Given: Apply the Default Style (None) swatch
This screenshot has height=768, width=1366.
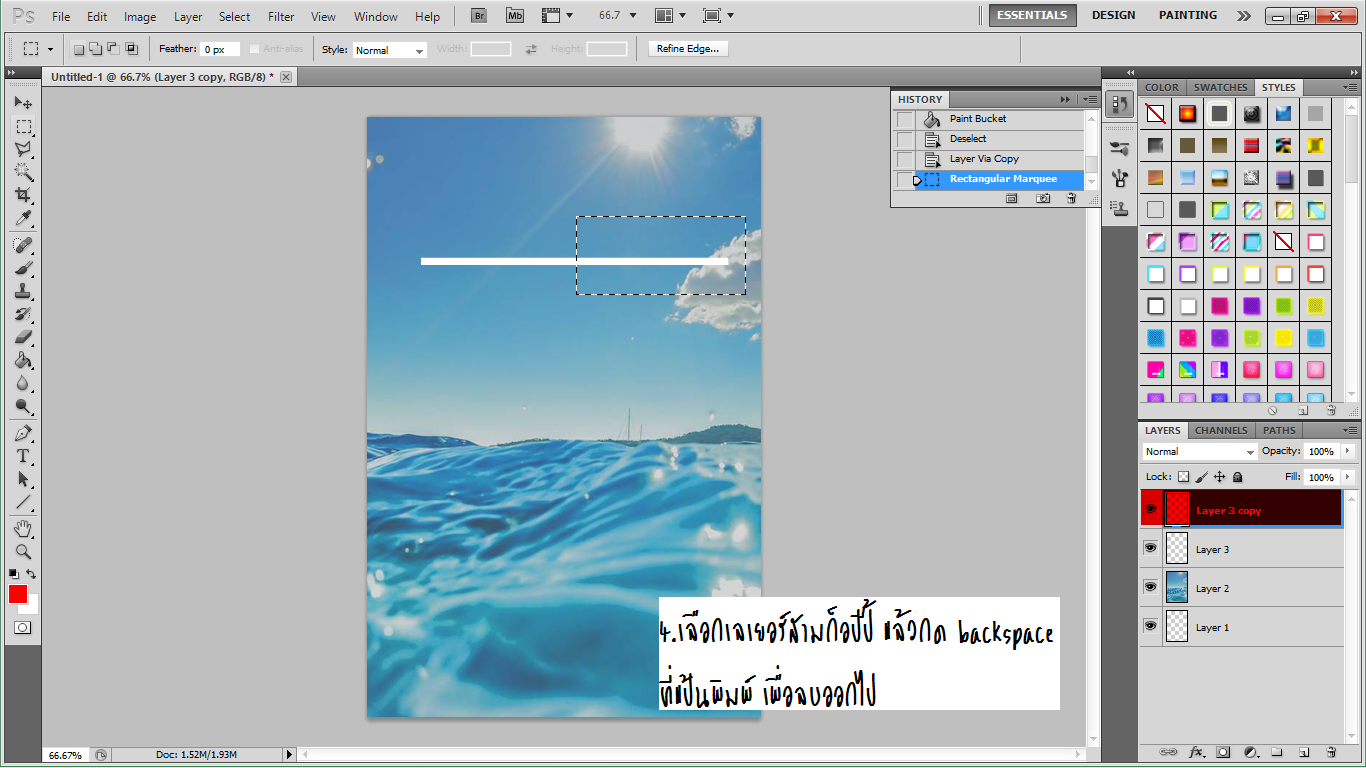Looking at the screenshot, I should tap(1155, 114).
